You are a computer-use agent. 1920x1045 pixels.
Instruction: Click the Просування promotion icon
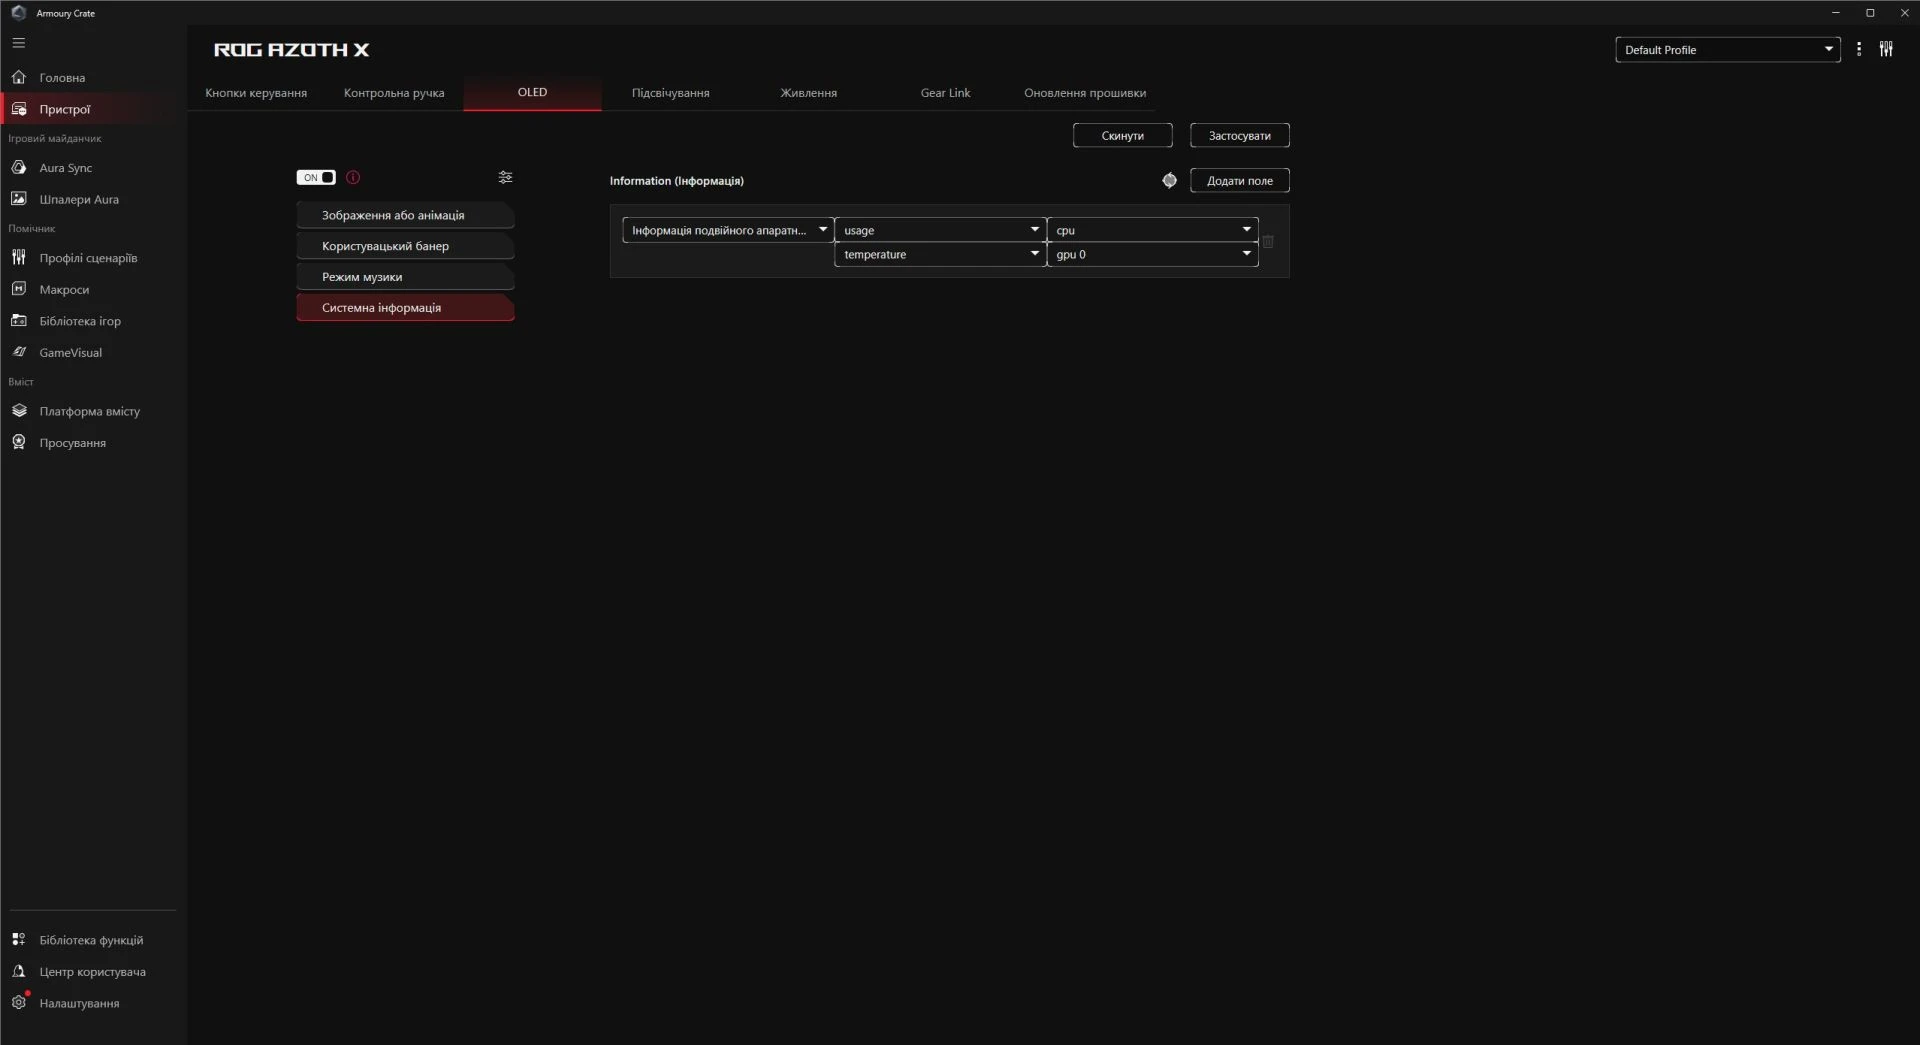[19, 442]
